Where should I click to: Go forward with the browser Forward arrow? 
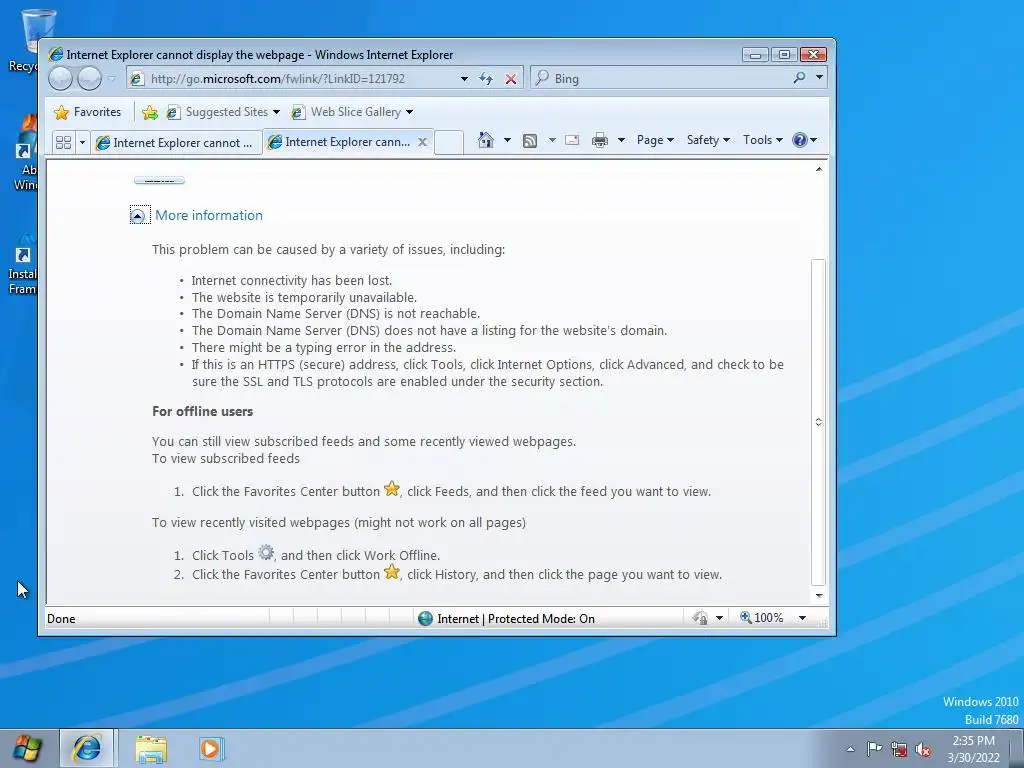(89, 78)
